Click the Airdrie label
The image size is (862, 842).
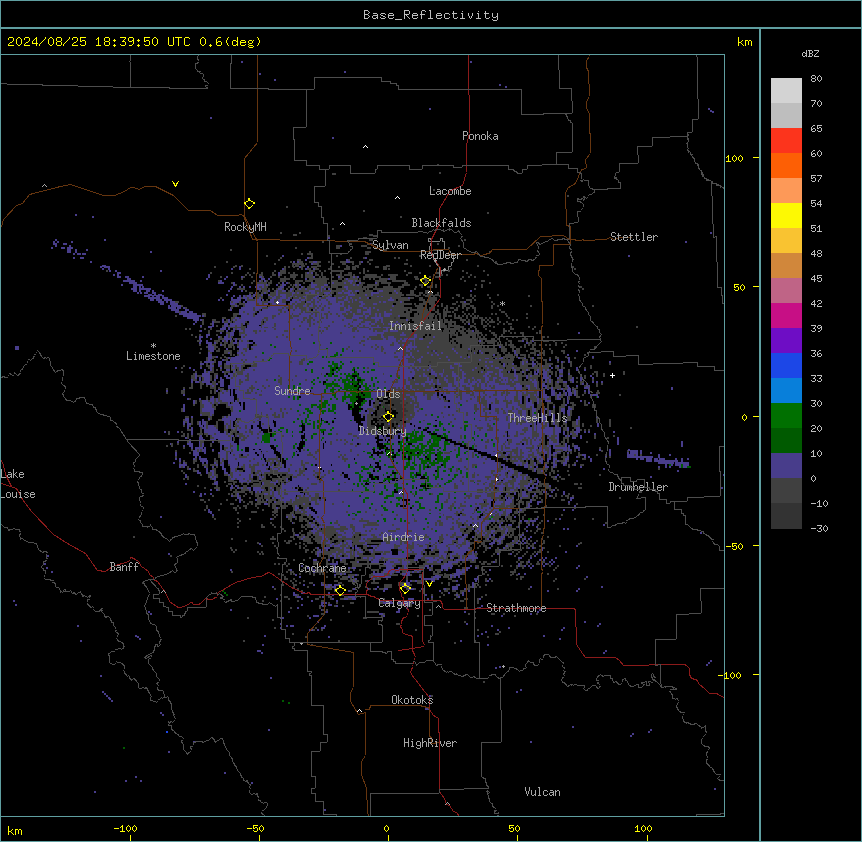coord(404,537)
